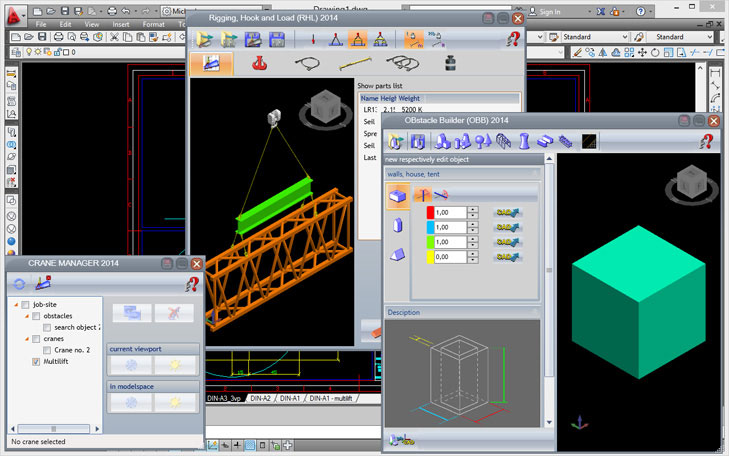
Task: Open help in Obstacle Builder window
Action: [x=706, y=141]
